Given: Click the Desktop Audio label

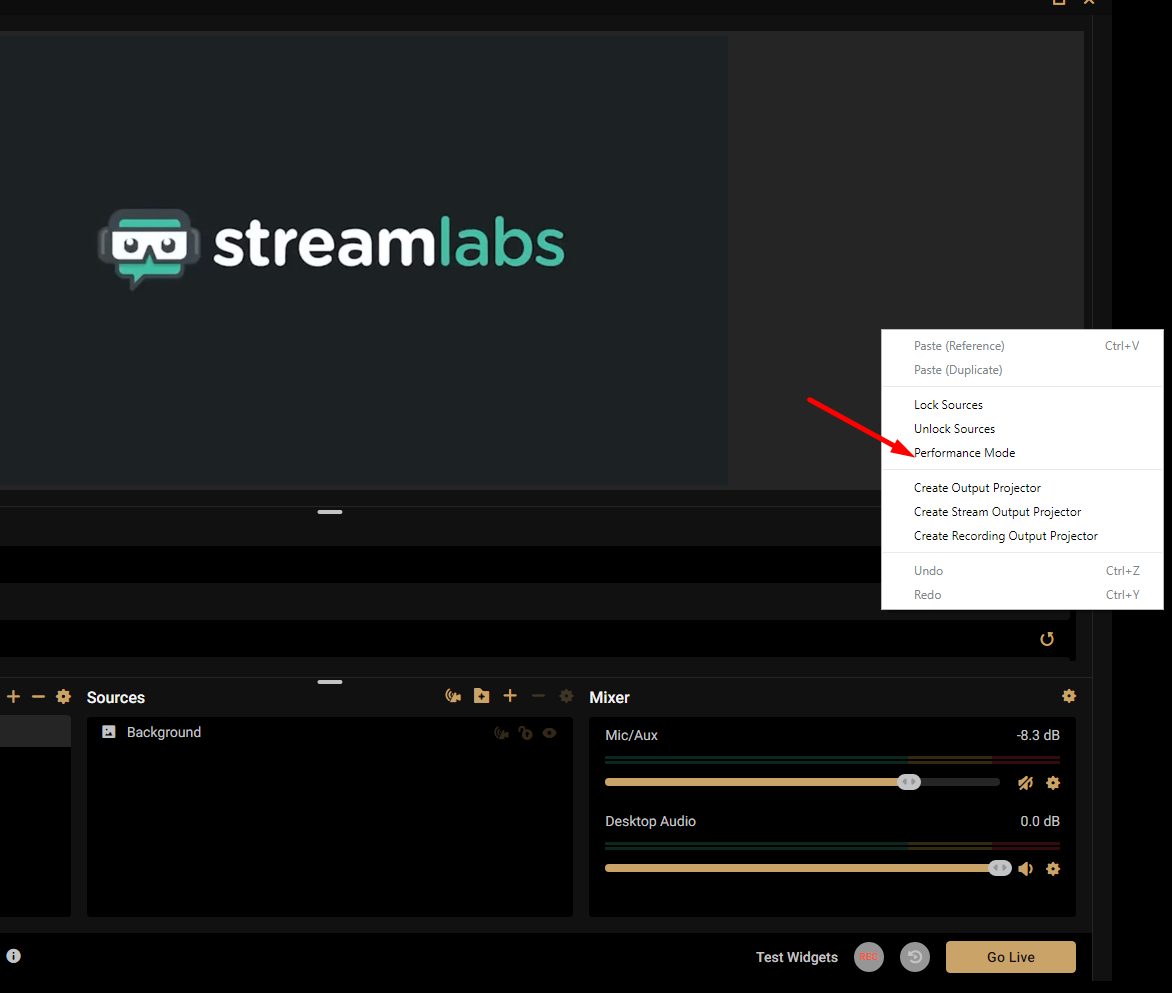Looking at the screenshot, I should 650,821.
